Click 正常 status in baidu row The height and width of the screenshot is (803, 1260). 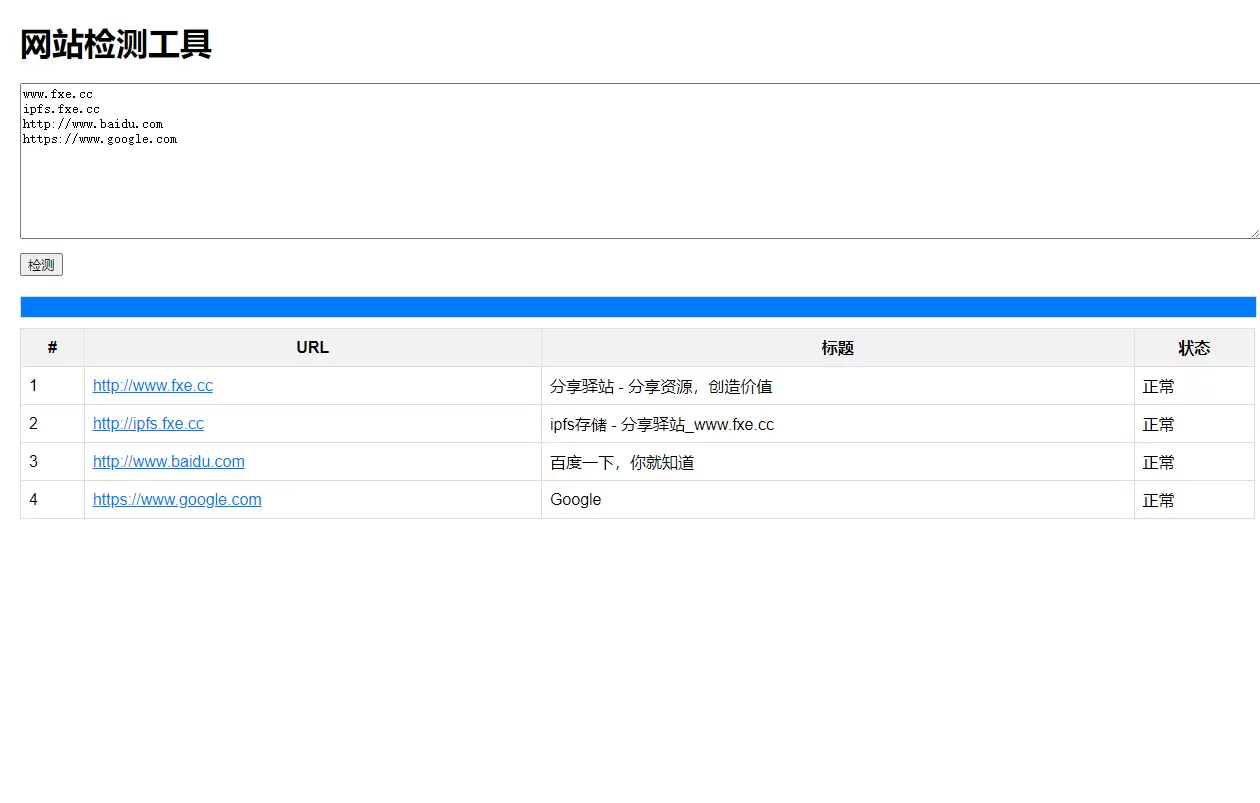pos(1159,462)
